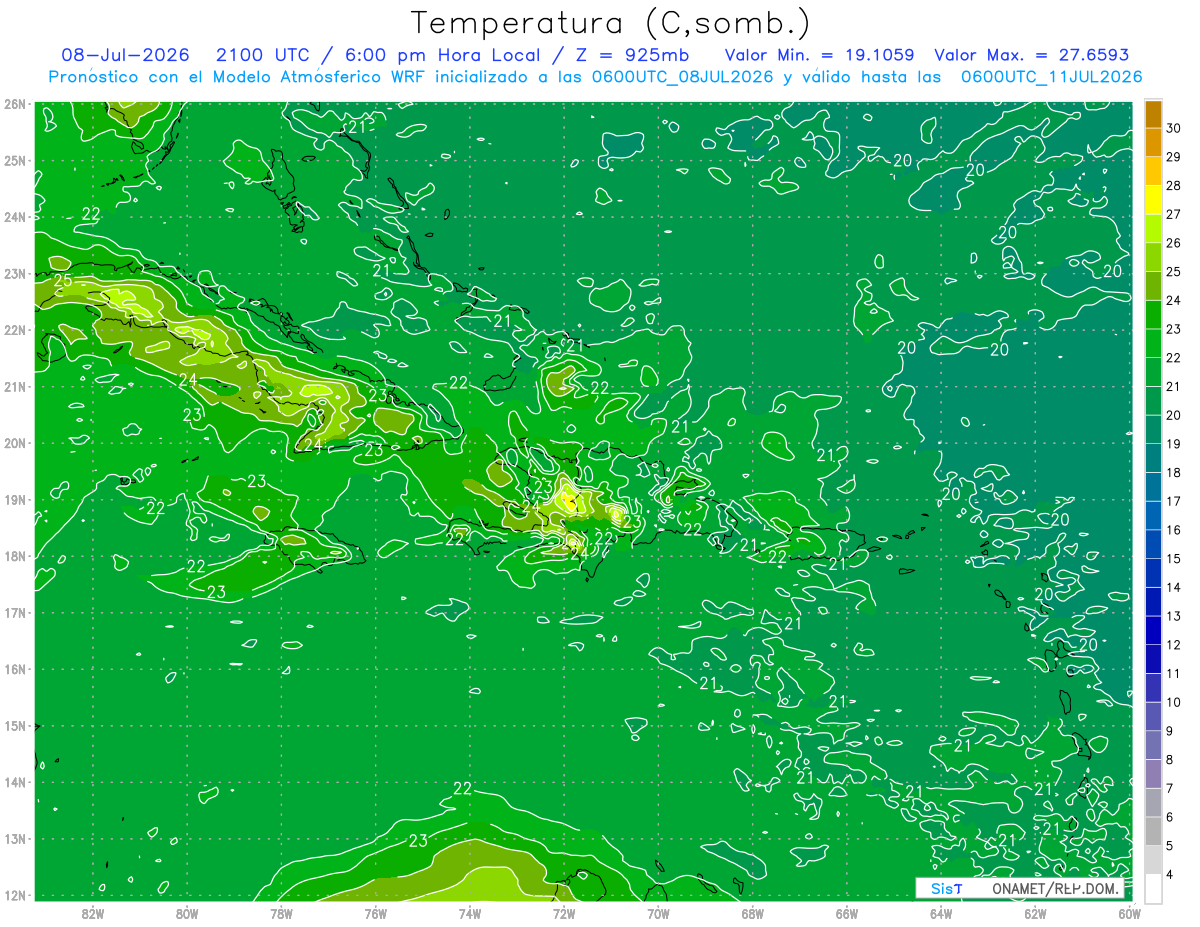Click the legend swatch between 16 and 17
Image resolution: width=1200 pixels, height=927 pixels.
[x=1153, y=517]
